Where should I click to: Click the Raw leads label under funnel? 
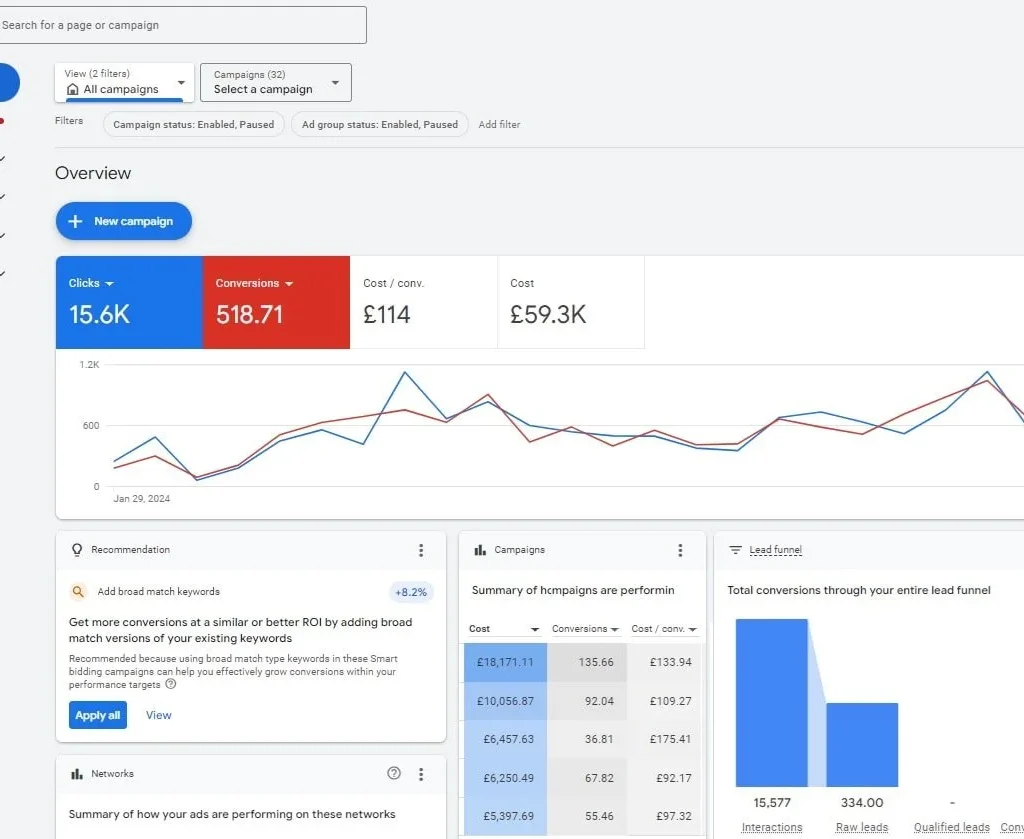point(862,827)
